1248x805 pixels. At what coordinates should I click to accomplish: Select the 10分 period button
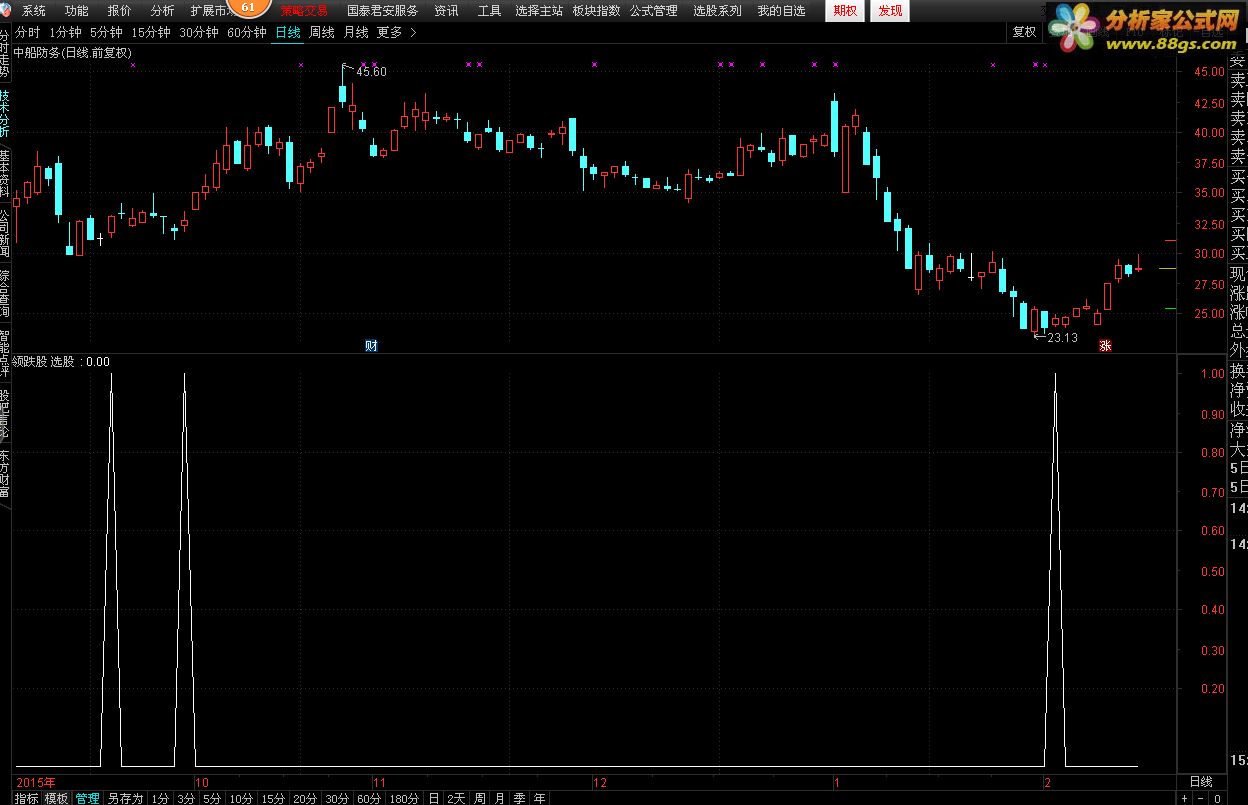(x=241, y=798)
